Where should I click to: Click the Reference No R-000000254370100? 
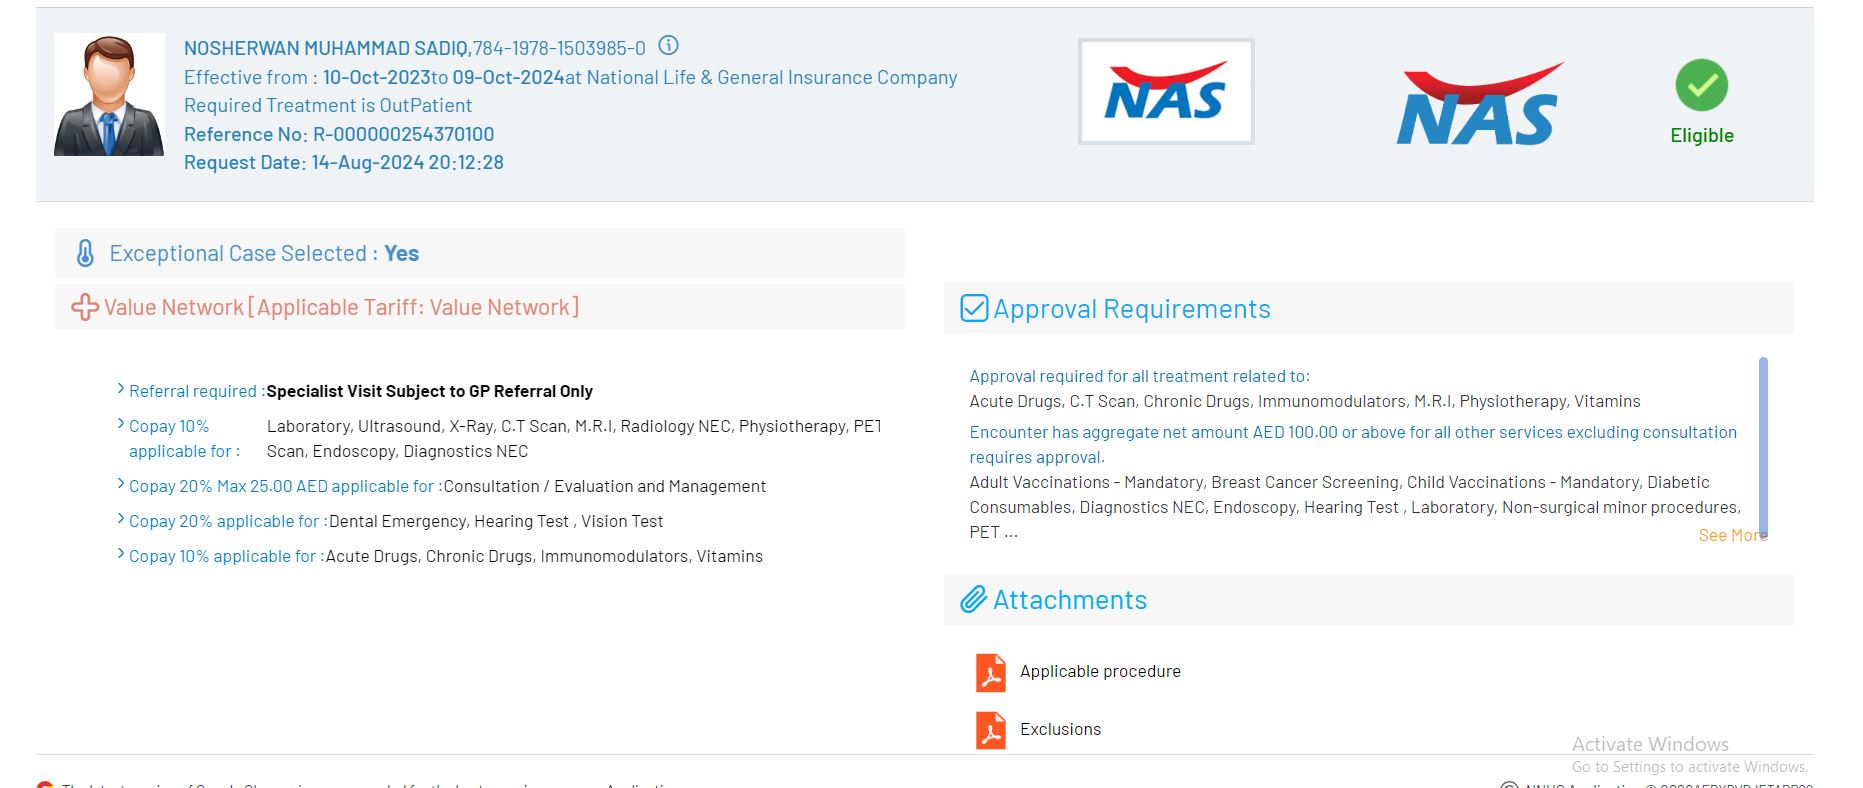pyautogui.click(x=339, y=134)
